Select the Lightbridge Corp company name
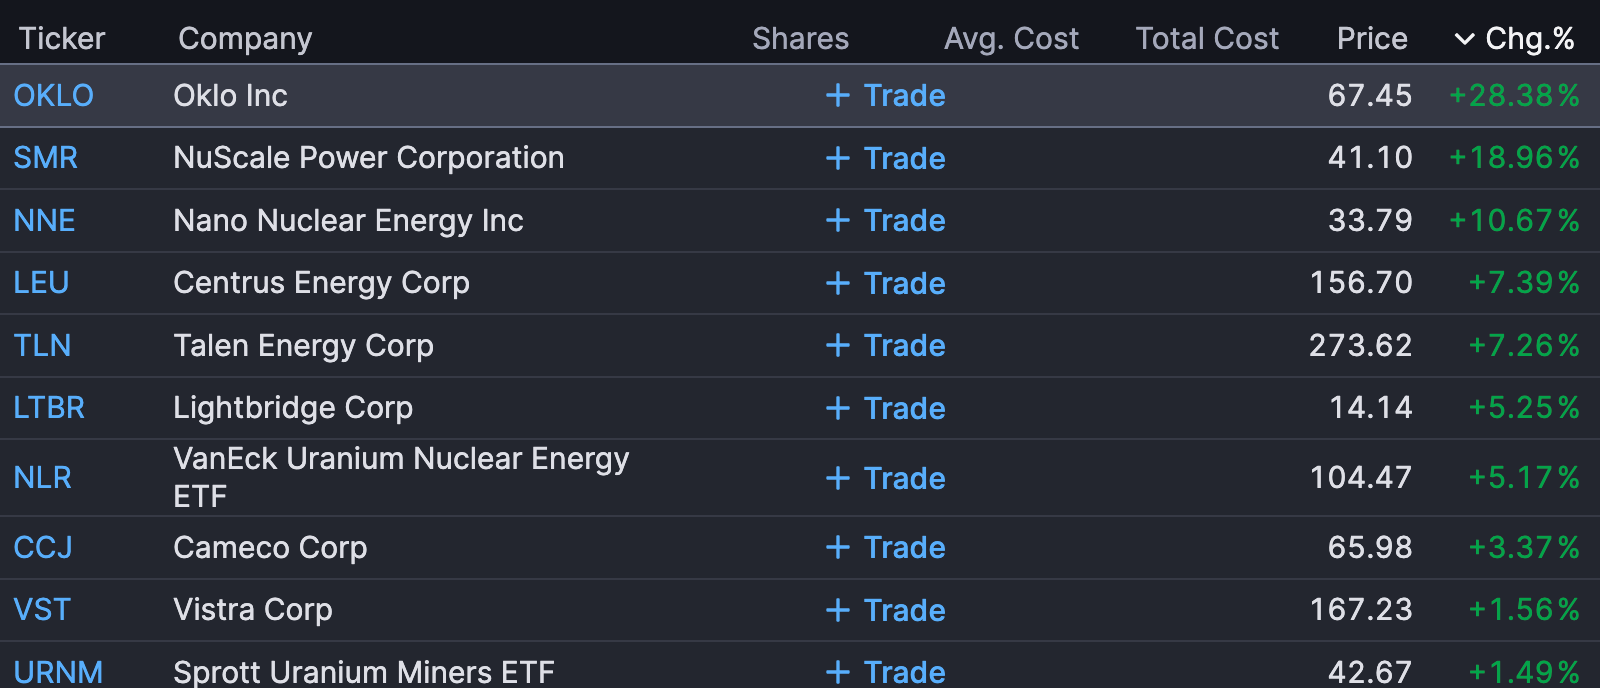 click(x=293, y=408)
